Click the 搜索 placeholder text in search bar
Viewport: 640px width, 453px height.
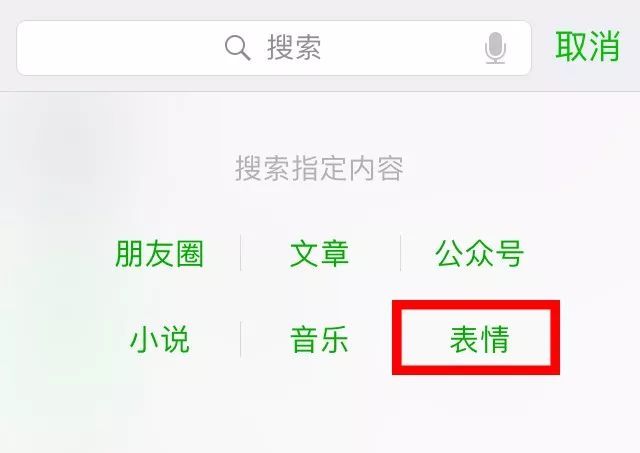click(x=294, y=48)
